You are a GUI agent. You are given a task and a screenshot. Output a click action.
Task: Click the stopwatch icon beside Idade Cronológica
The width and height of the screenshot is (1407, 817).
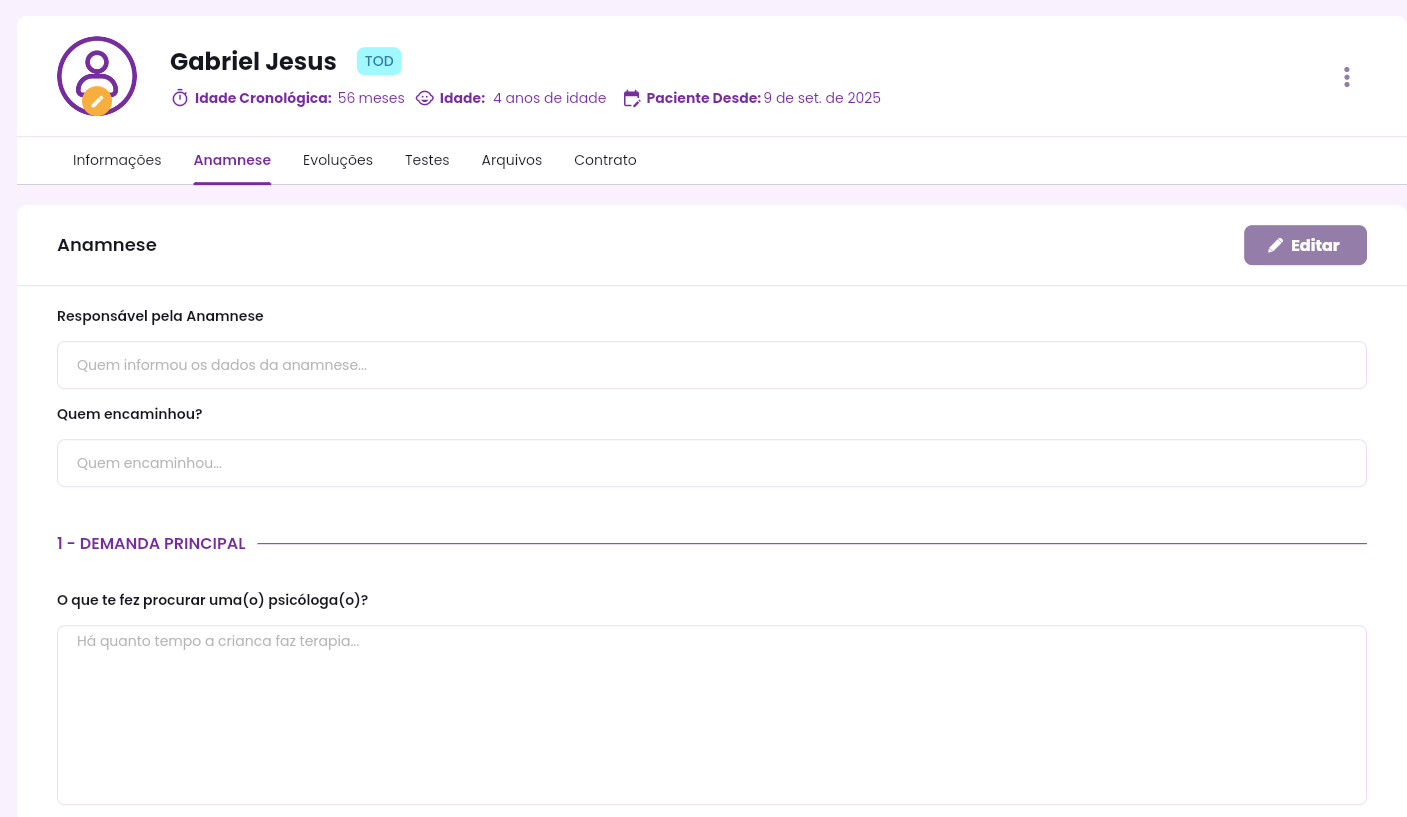click(180, 98)
